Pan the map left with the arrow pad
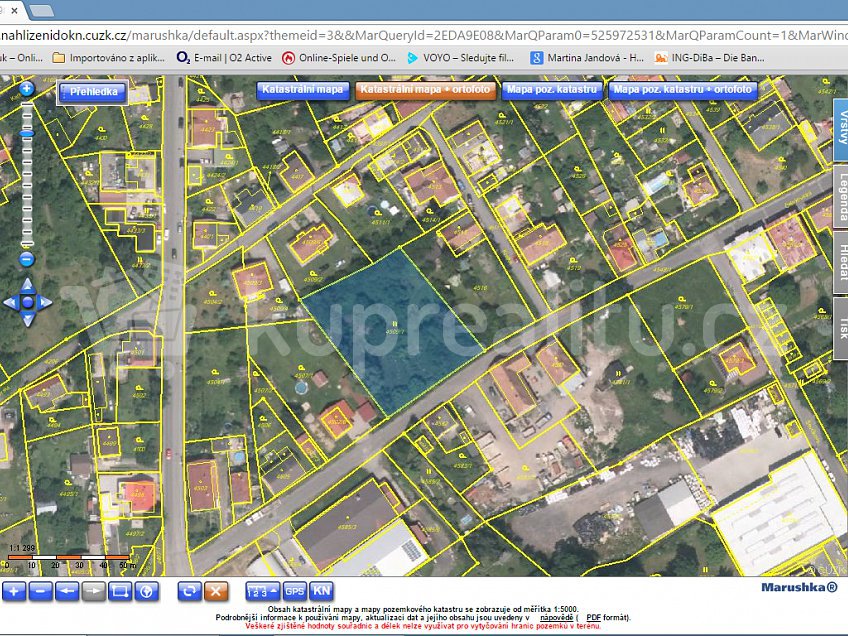This screenshot has width=848, height=636. pyautogui.click(x=10, y=302)
